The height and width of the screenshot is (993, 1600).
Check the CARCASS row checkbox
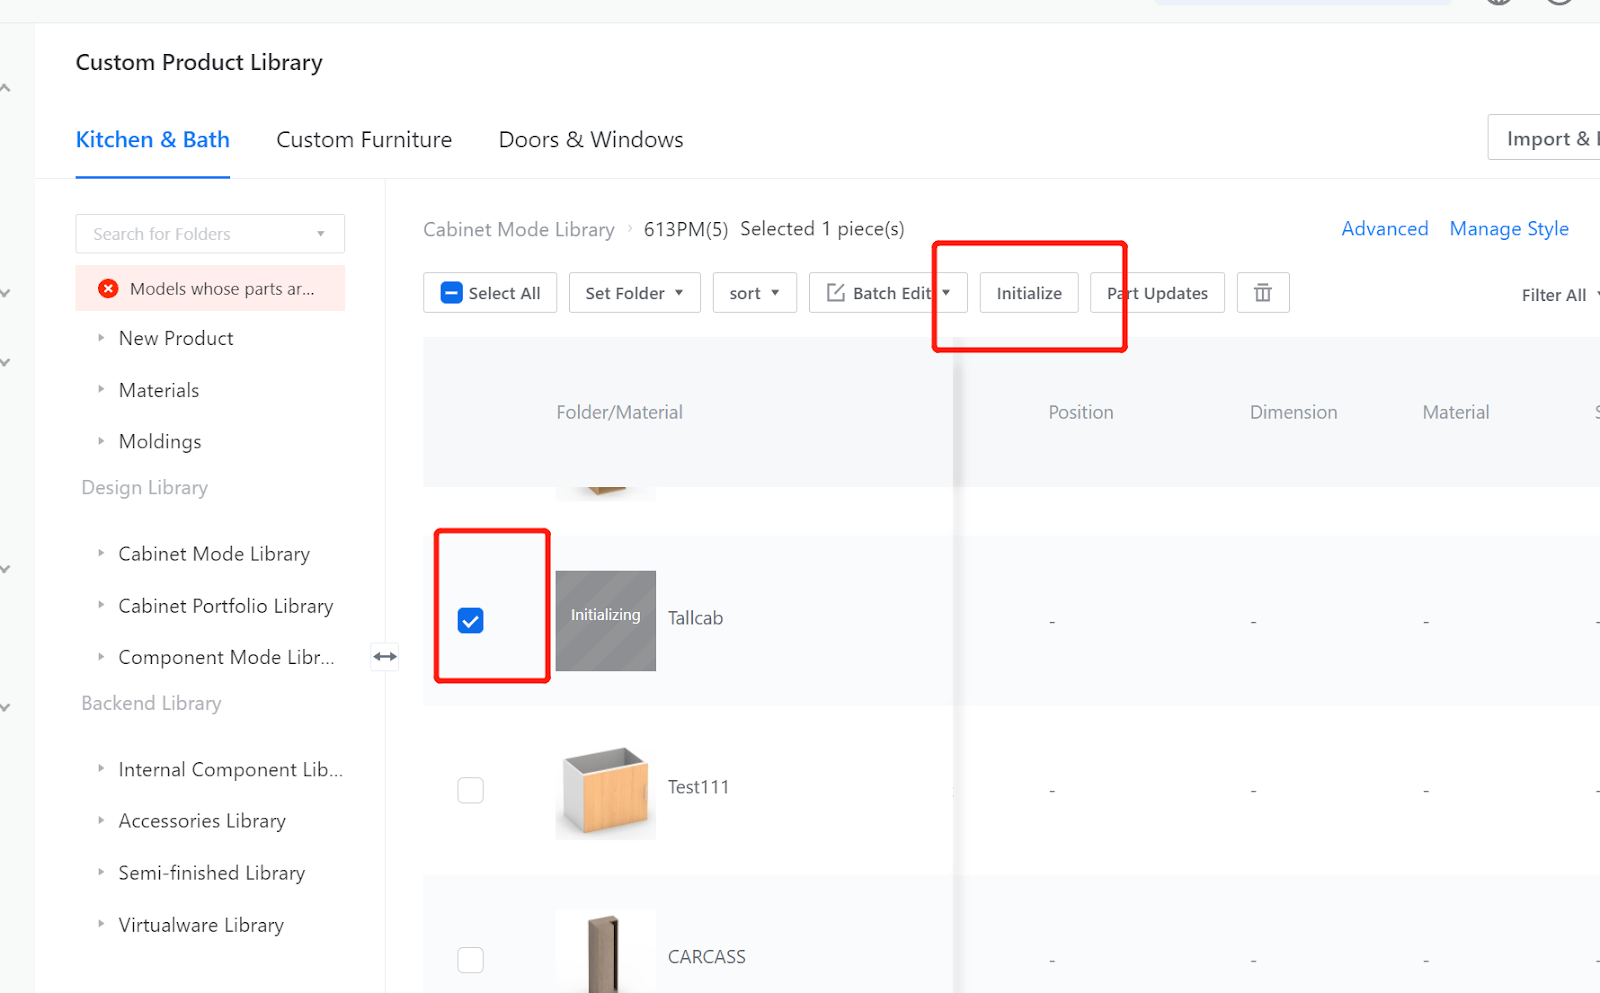click(x=470, y=960)
